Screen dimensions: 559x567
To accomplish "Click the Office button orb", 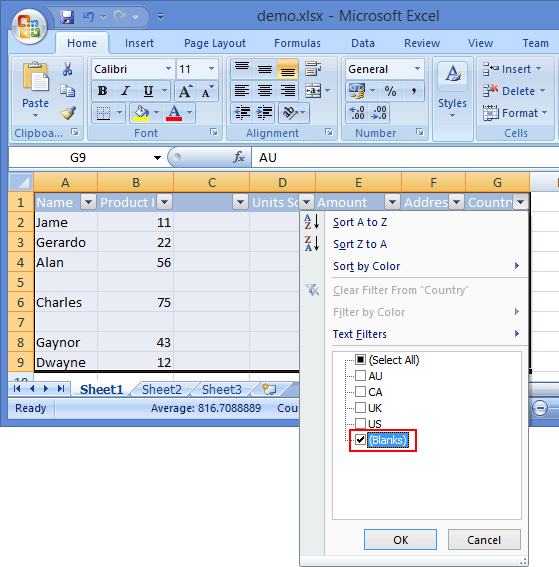I will click(29, 26).
